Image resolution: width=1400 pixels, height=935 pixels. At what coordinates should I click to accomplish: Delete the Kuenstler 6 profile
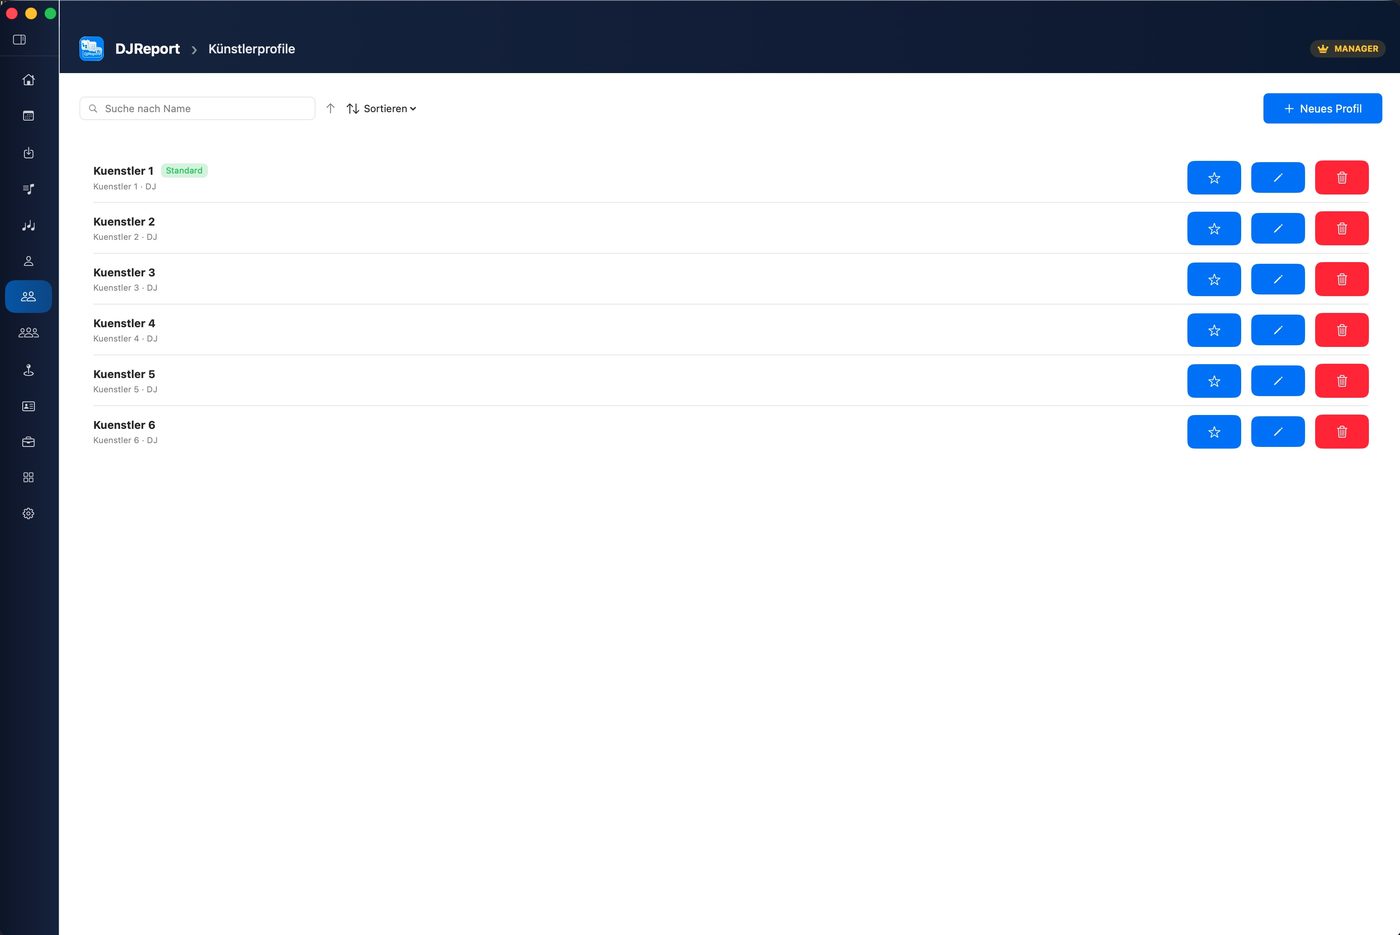(1341, 432)
